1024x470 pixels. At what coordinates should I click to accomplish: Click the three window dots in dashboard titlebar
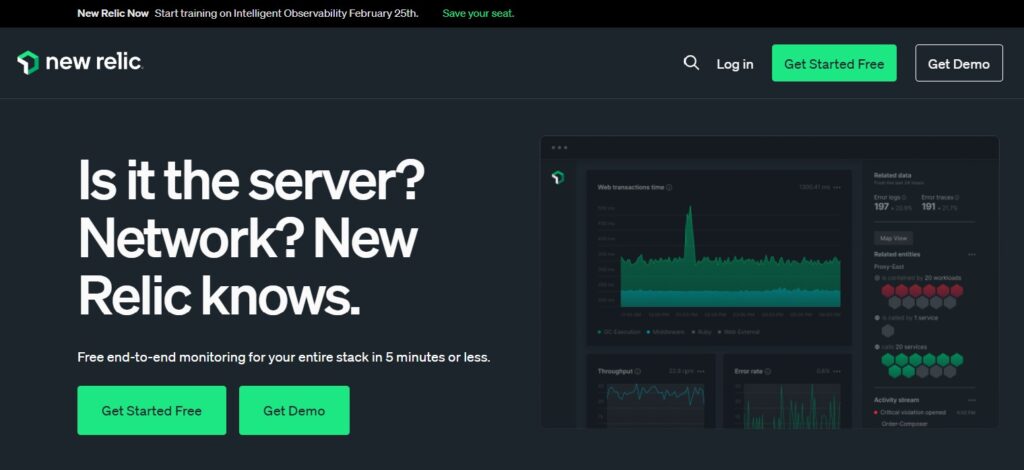click(x=559, y=148)
